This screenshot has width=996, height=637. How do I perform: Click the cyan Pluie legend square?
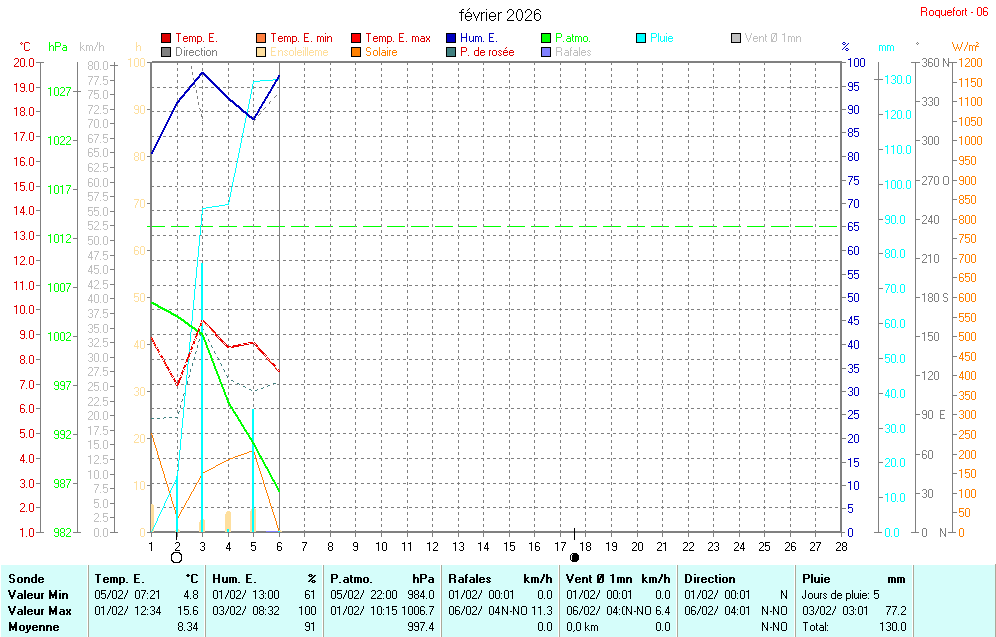641,39
